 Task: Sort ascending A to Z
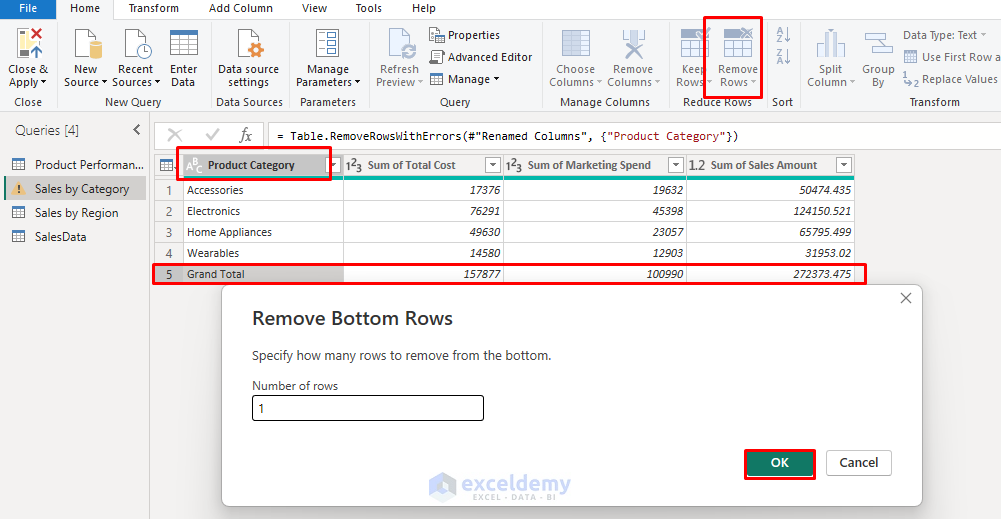[x=783, y=34]
